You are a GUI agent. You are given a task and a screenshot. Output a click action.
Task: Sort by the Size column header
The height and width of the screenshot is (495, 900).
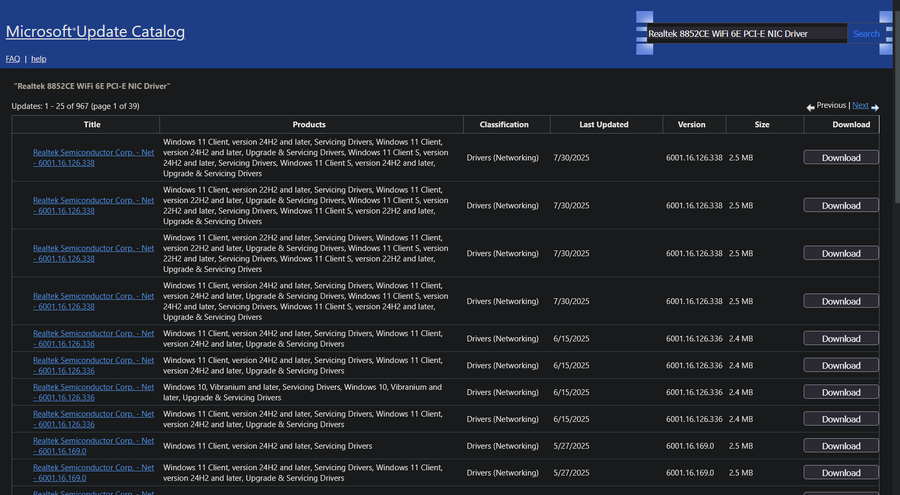point(762,124)
